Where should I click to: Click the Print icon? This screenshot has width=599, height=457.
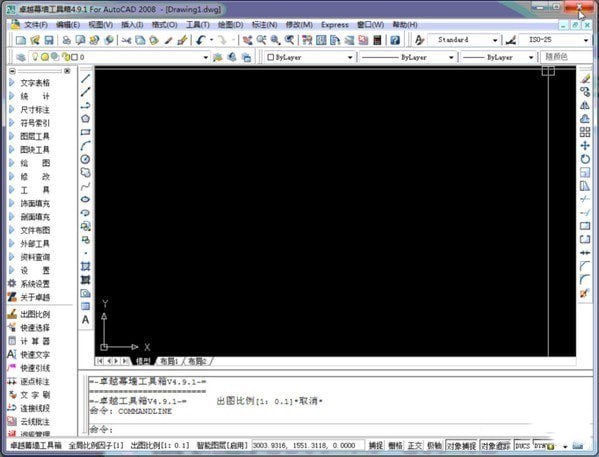point(66,40)
